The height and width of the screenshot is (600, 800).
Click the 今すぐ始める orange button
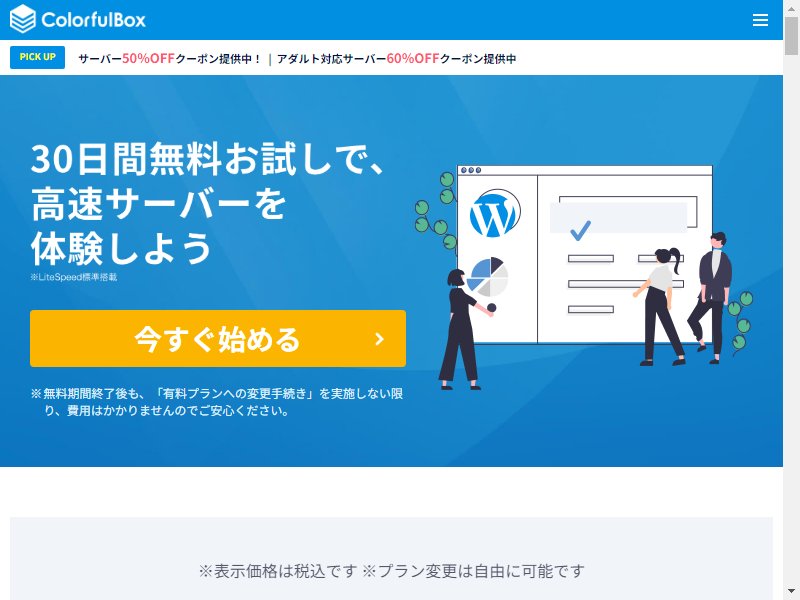[x=218, y=338]
